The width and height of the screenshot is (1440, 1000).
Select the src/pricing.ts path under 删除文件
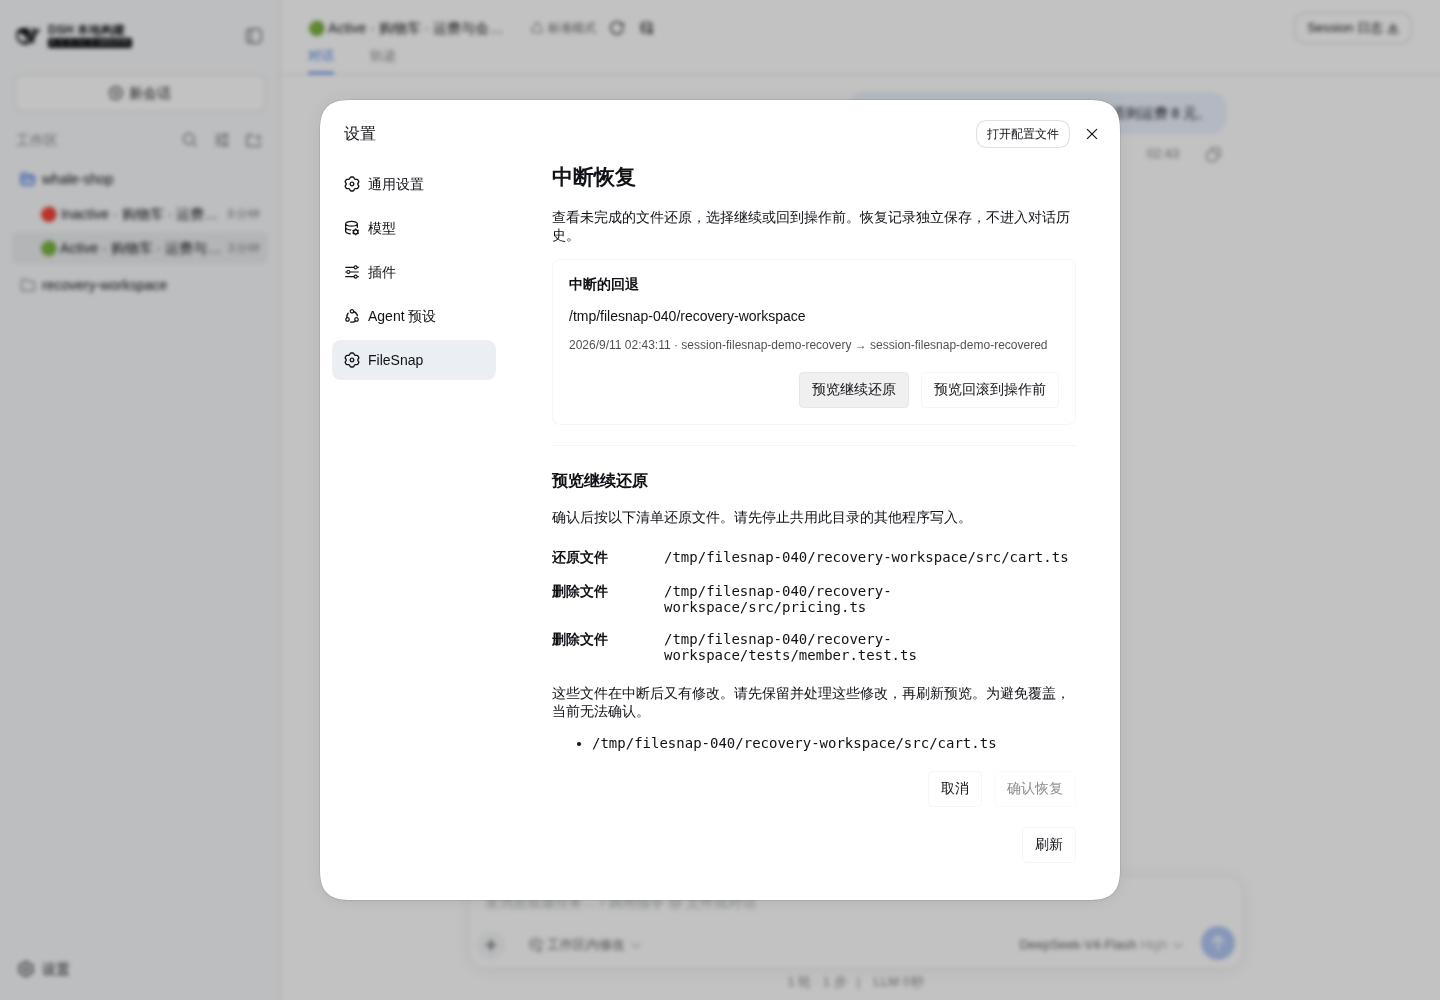click(777, 599)
